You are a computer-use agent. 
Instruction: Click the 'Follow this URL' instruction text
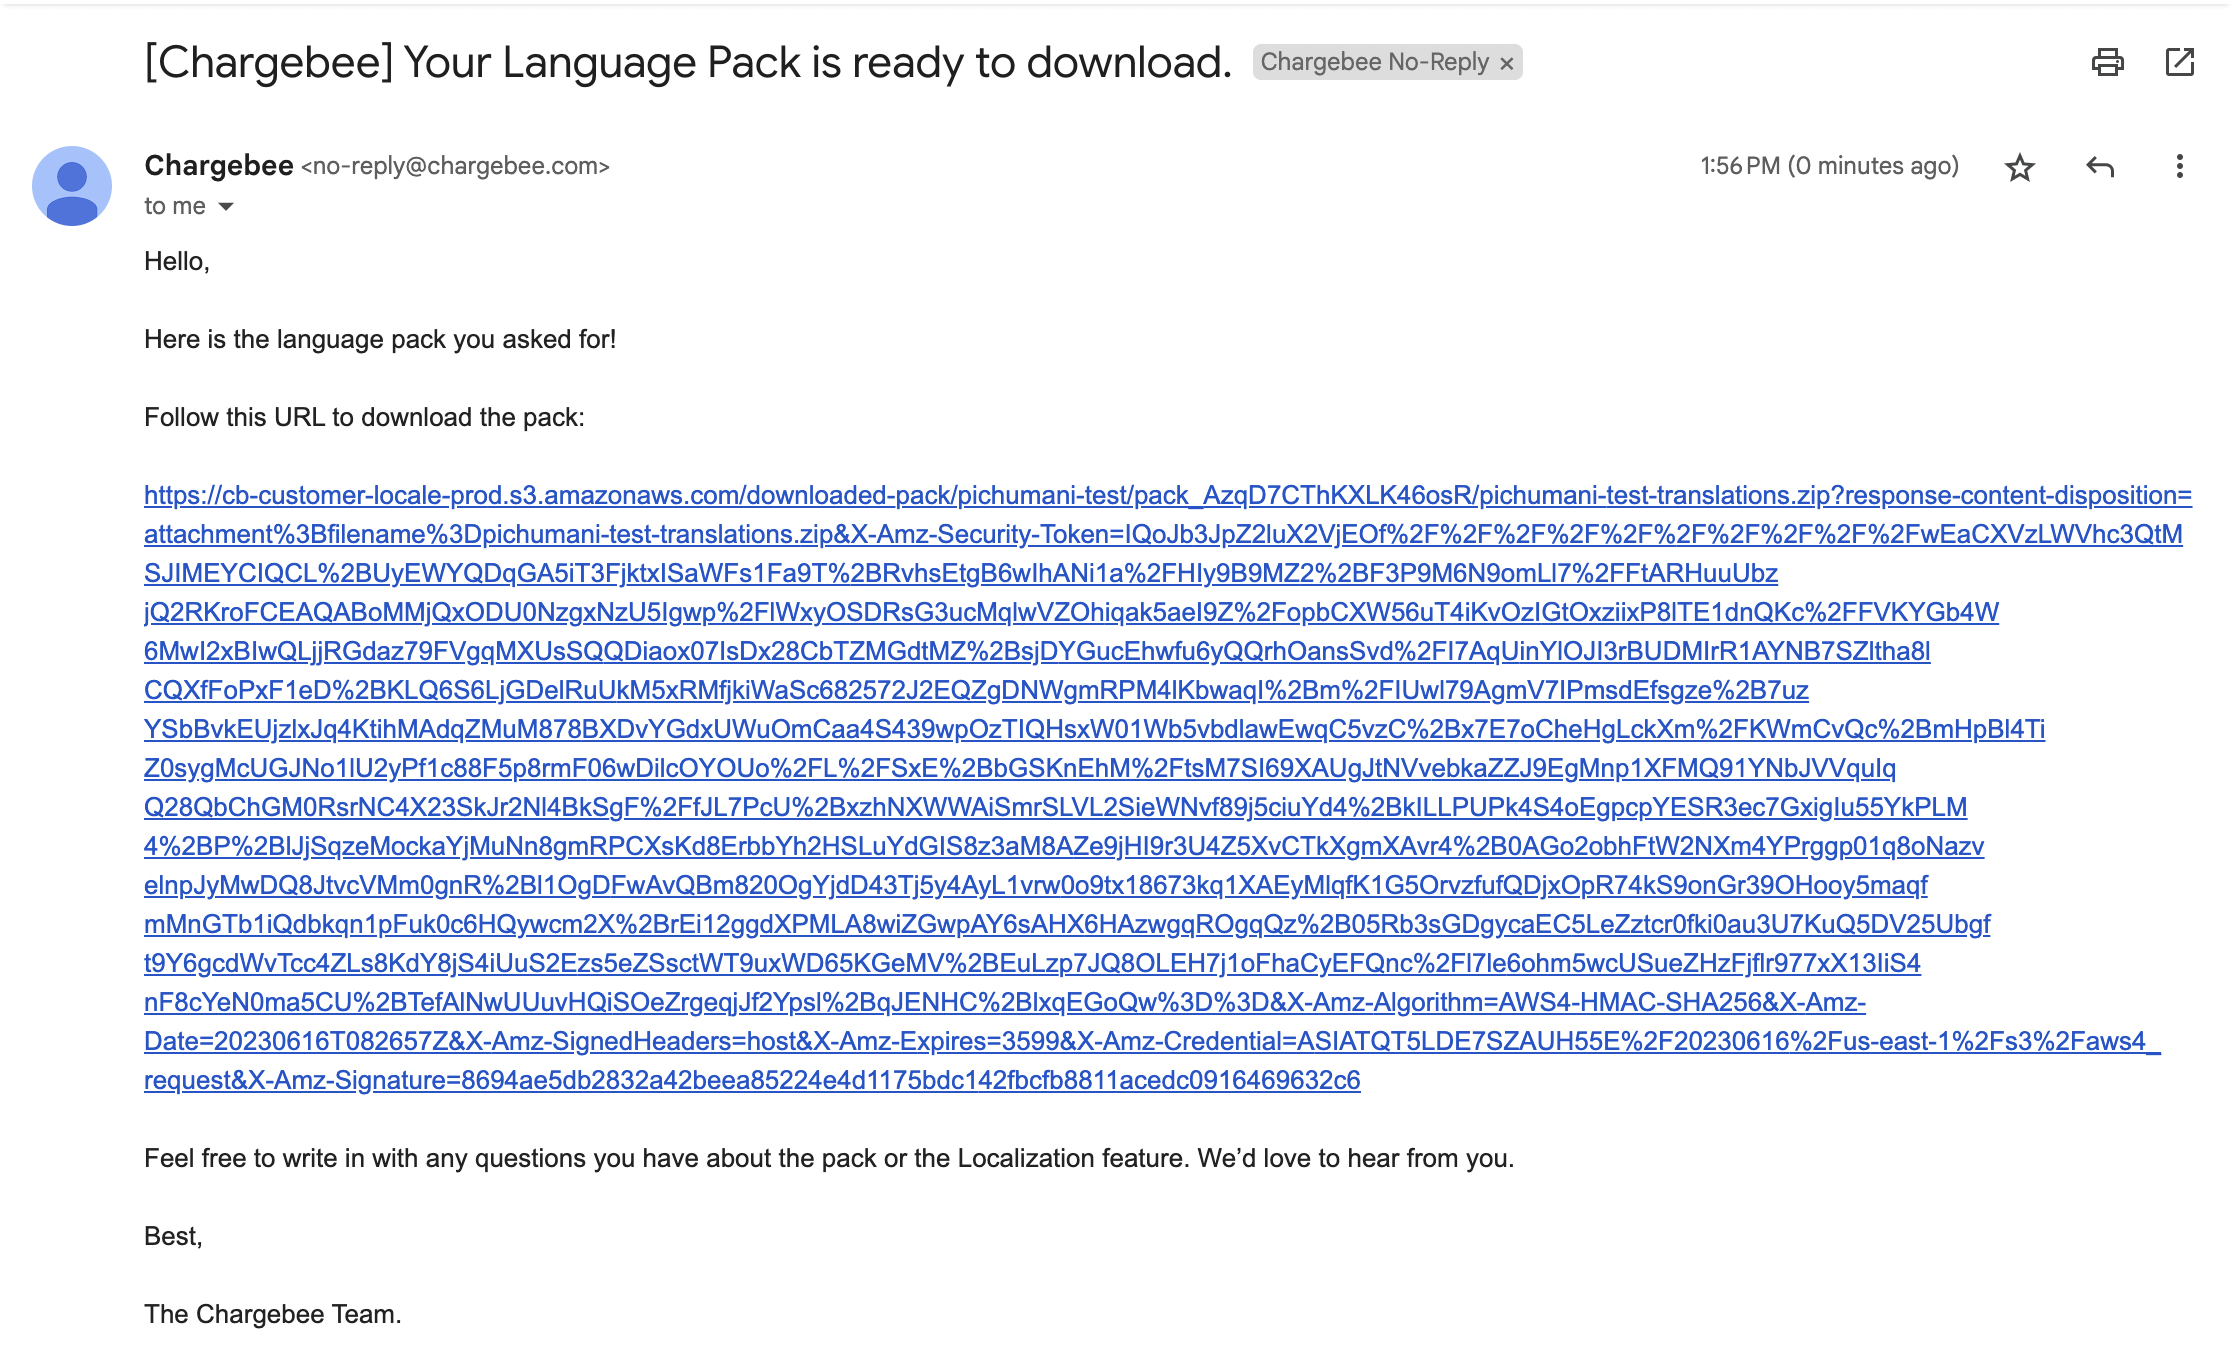(364, 418)
